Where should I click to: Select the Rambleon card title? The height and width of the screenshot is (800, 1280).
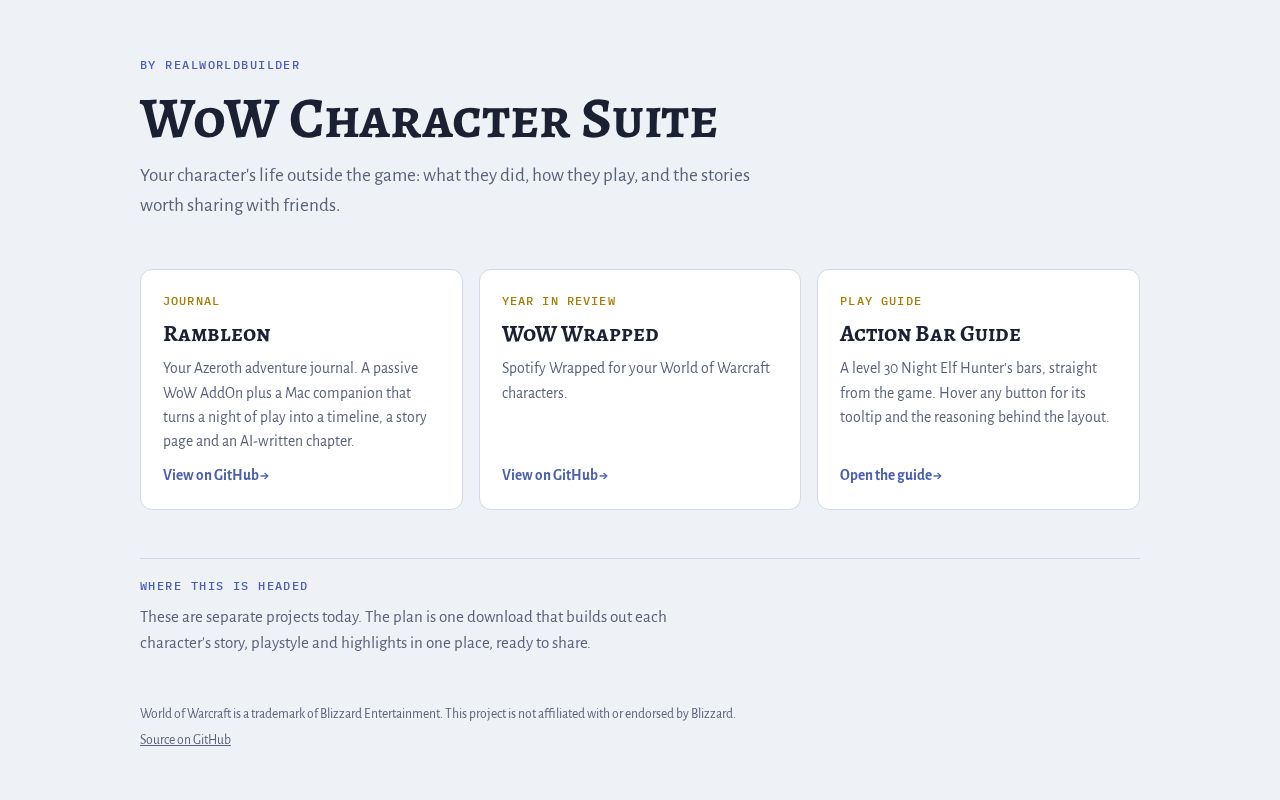click(217, 333)
